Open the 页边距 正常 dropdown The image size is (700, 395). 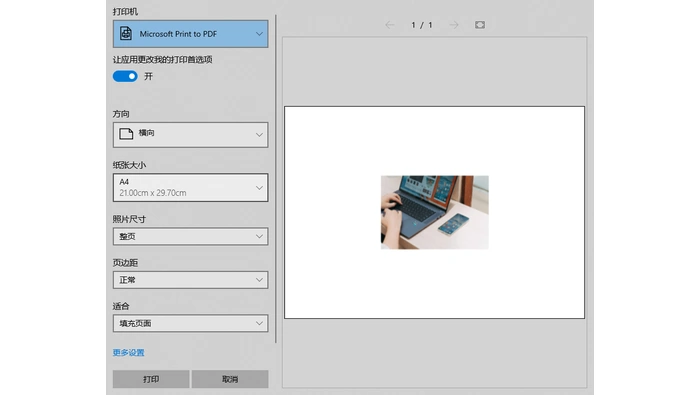[191, 280]
